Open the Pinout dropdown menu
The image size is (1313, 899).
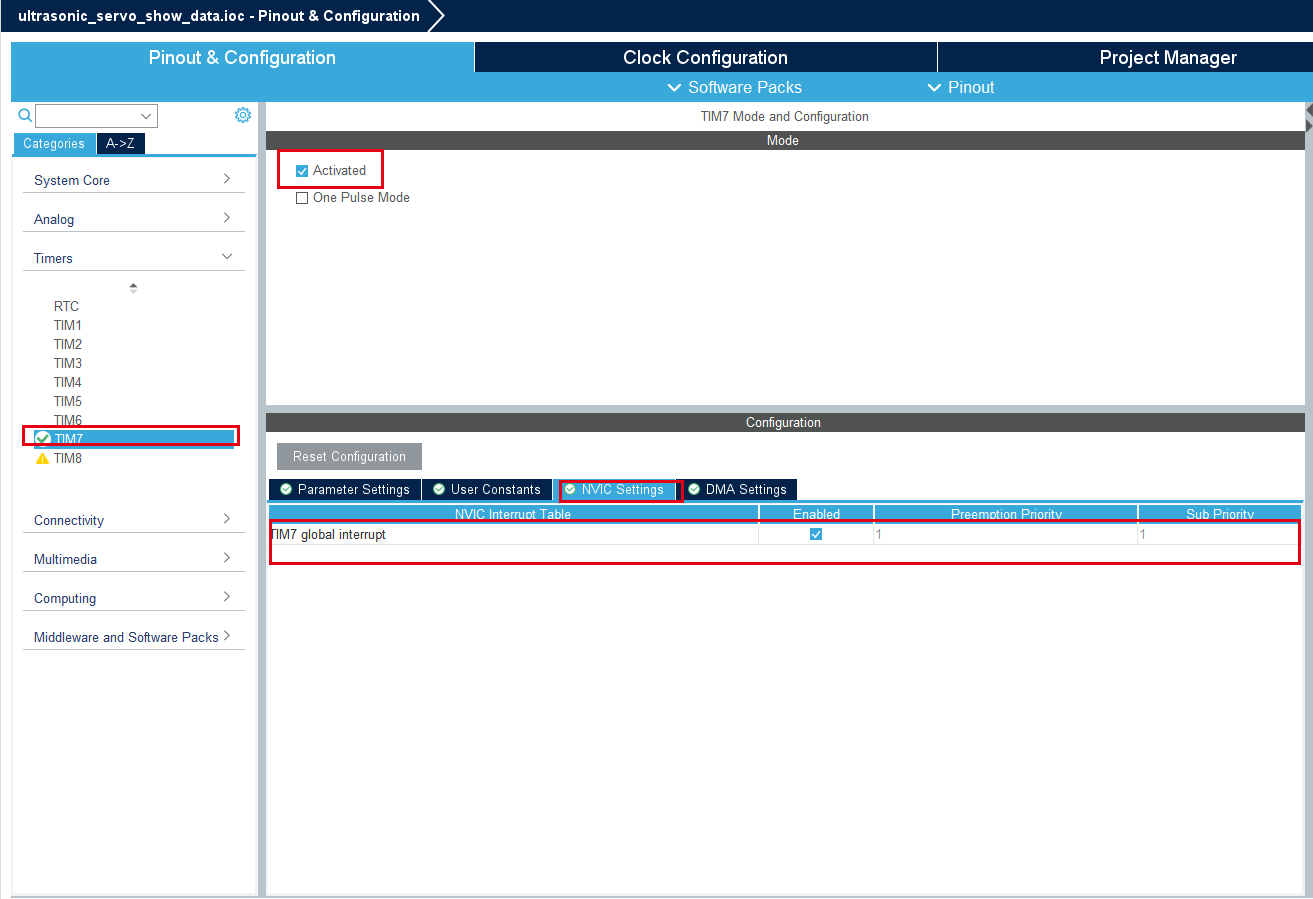point(960,87)
